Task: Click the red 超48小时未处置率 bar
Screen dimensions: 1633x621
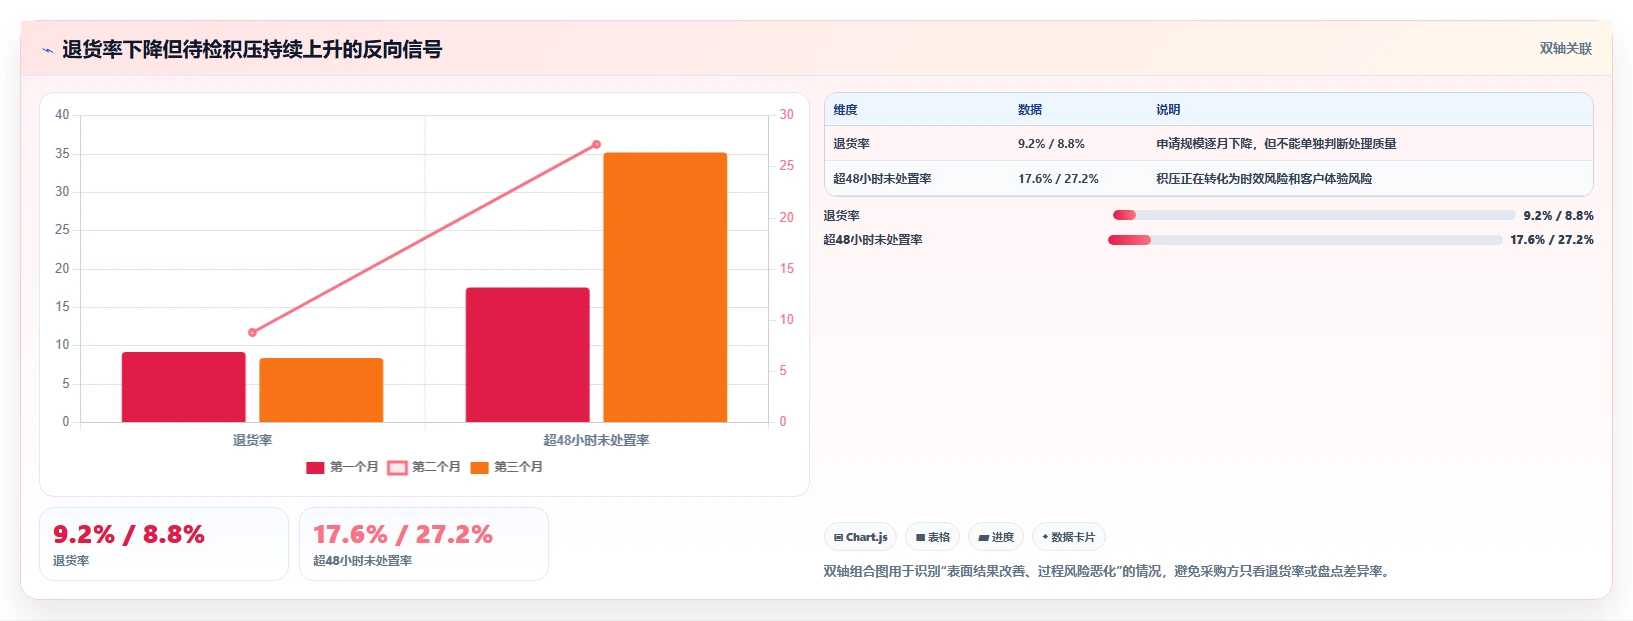Action: [x=528, y=355]
